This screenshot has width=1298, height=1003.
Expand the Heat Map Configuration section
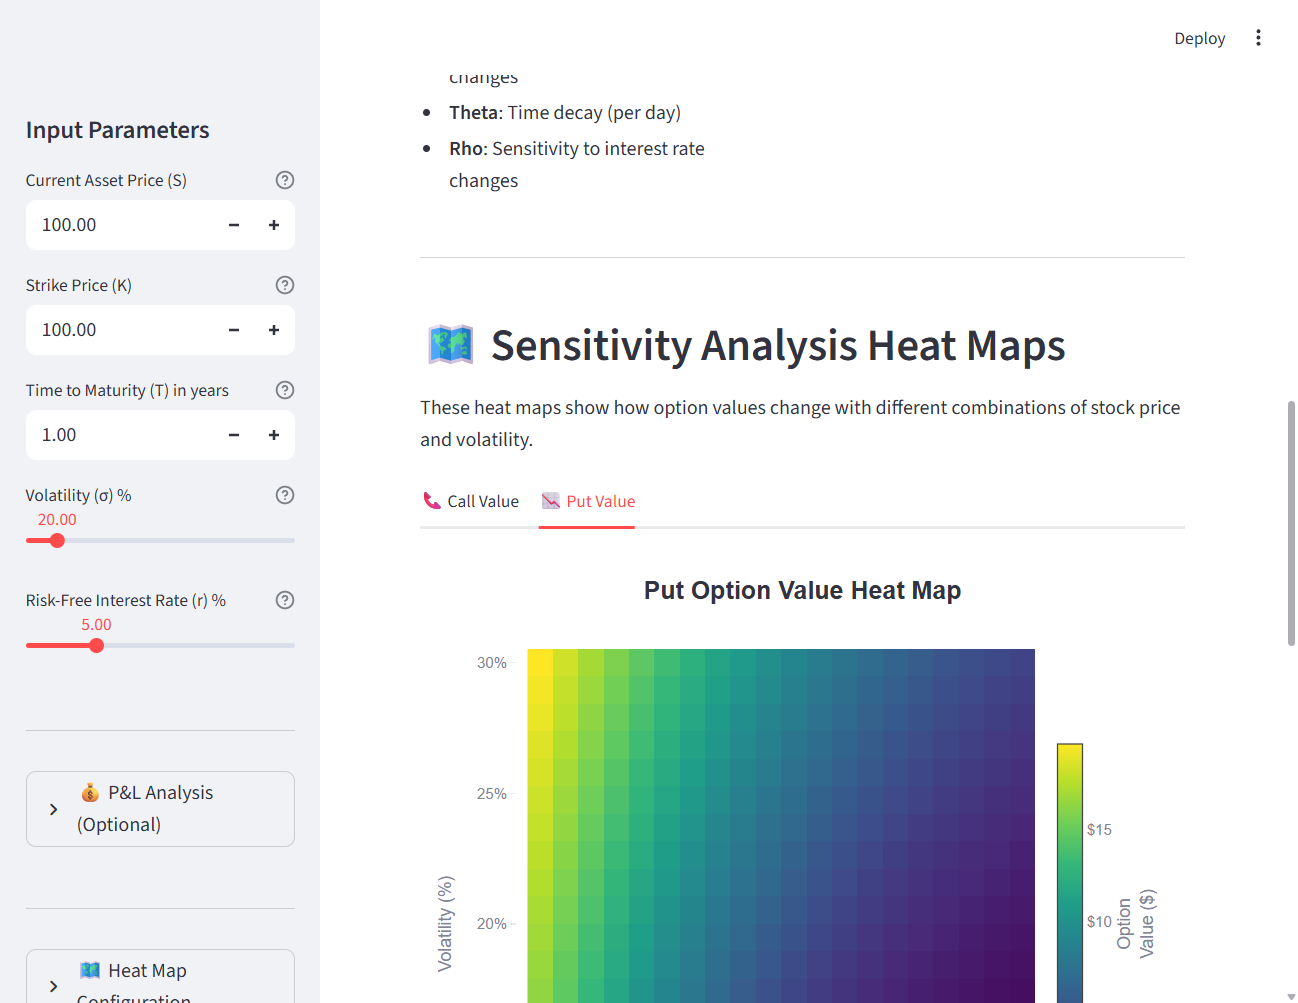click(160, 980)
